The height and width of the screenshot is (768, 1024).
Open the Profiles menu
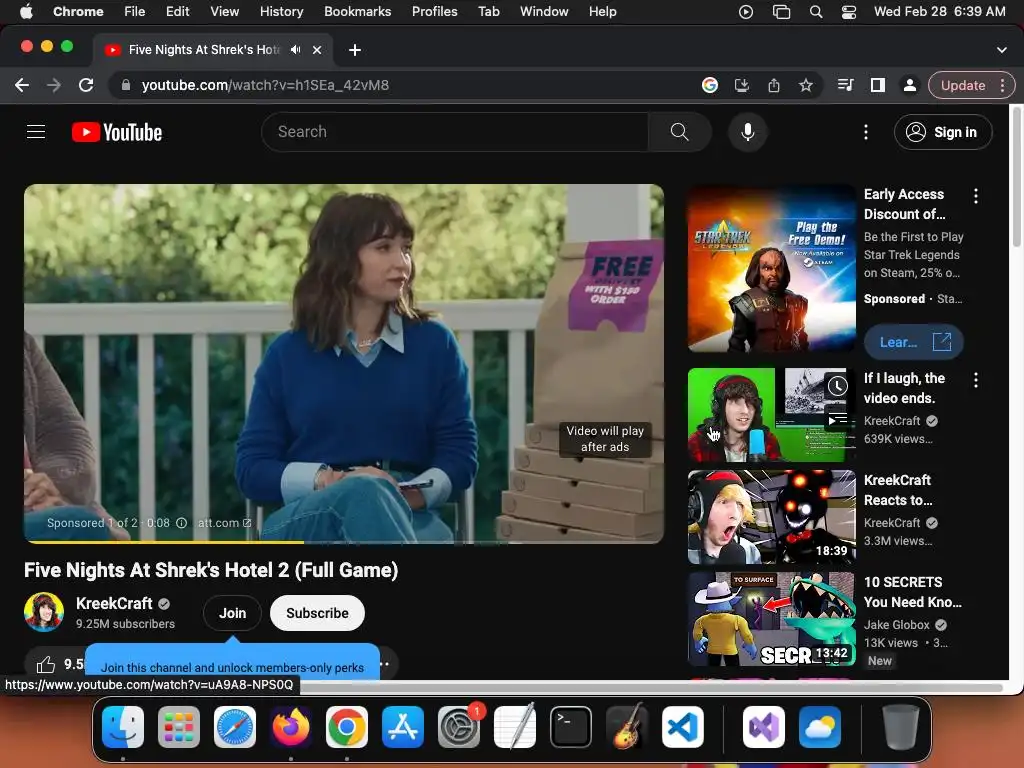pos(434,11)
